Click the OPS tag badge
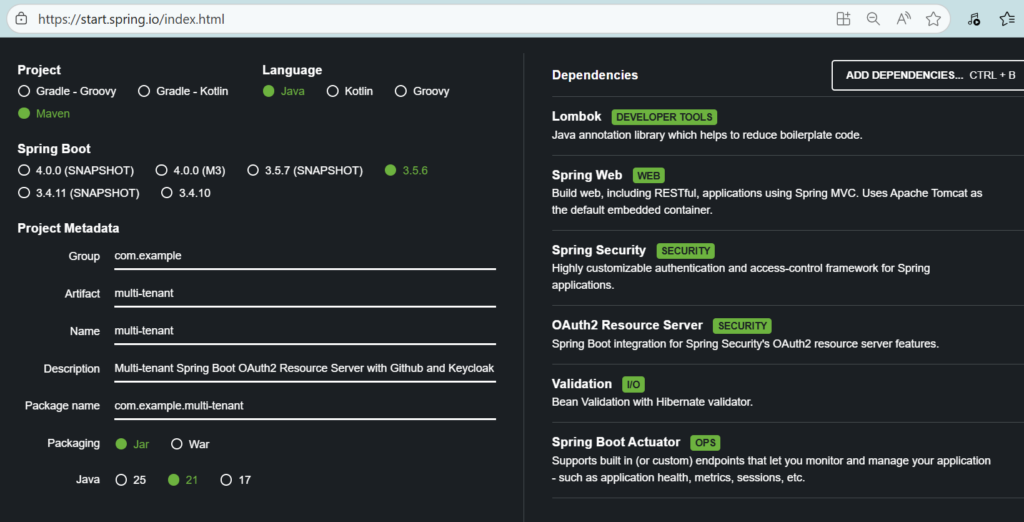Image resolution: width=1024 pixels, height=522 pixels. [705, 443]
